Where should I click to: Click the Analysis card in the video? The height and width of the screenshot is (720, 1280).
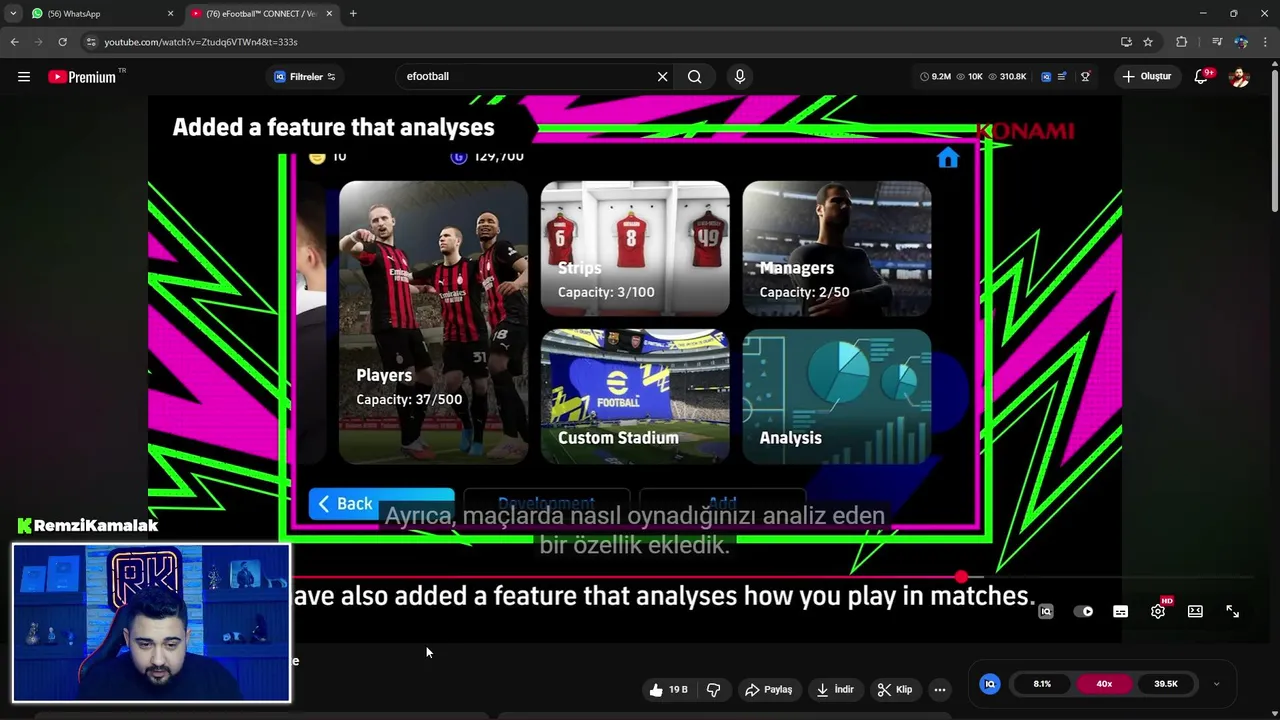[837, 396]
